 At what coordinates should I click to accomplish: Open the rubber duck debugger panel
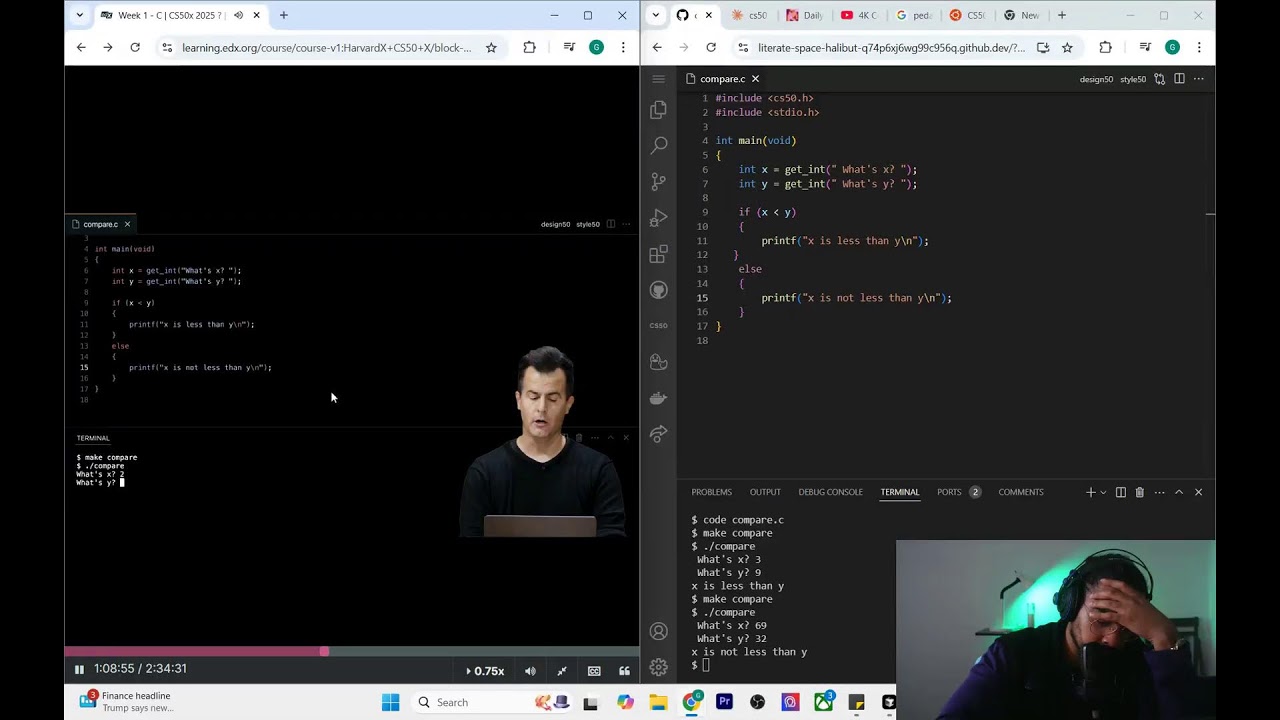click(x=658, y=362)
